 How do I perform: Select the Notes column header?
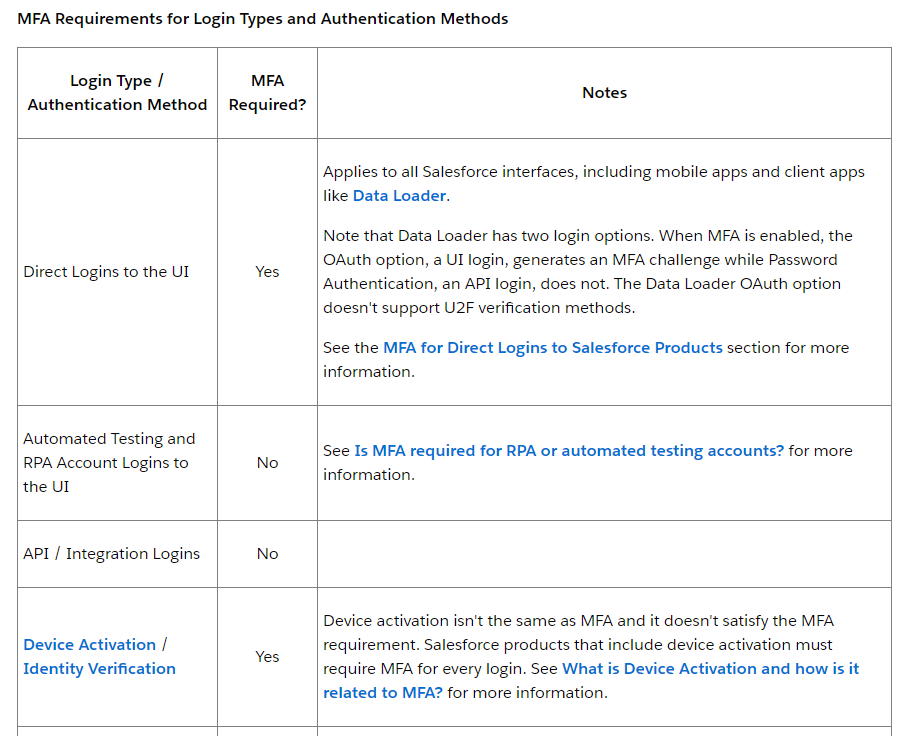click(604, 93)
